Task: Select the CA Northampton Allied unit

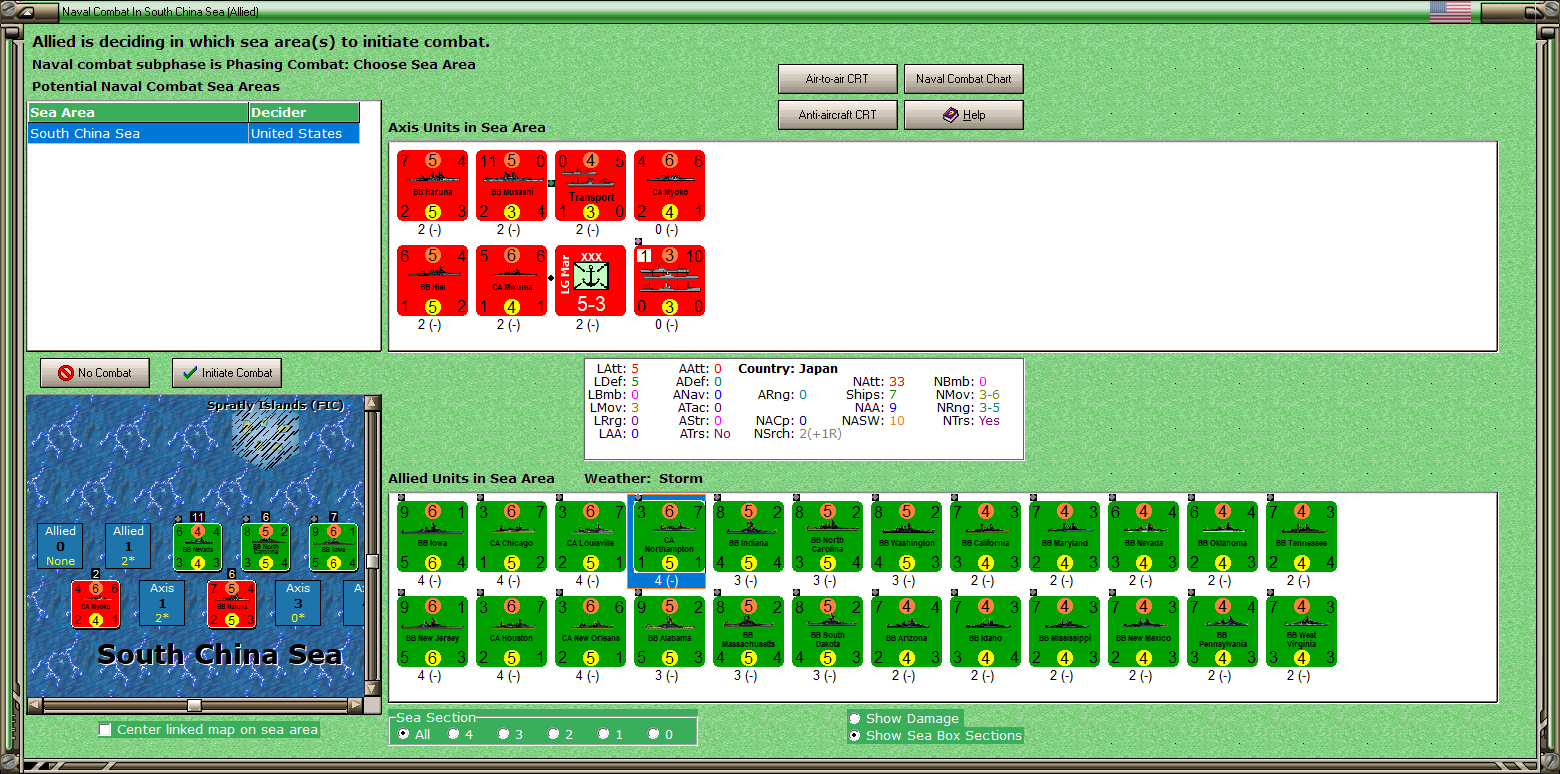Action: click(670, 537)
